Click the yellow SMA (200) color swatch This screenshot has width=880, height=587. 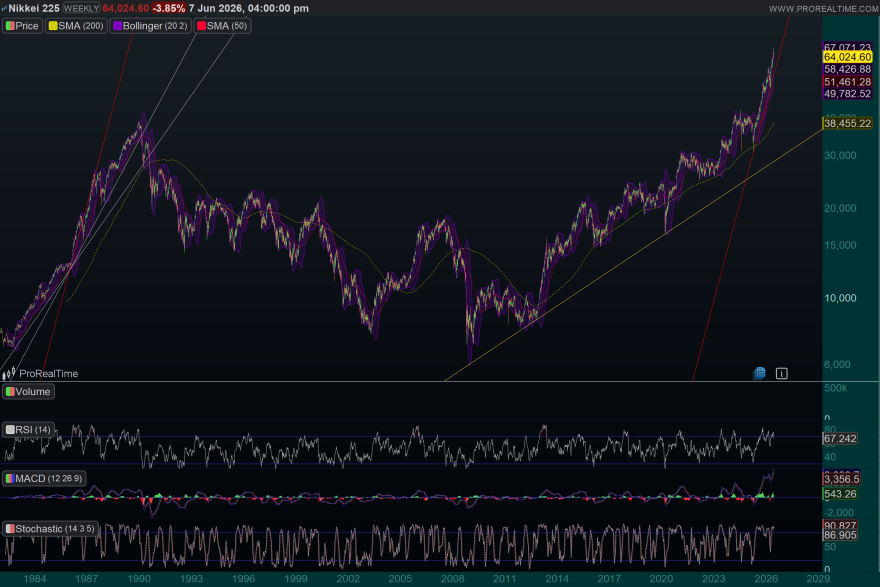53,26
